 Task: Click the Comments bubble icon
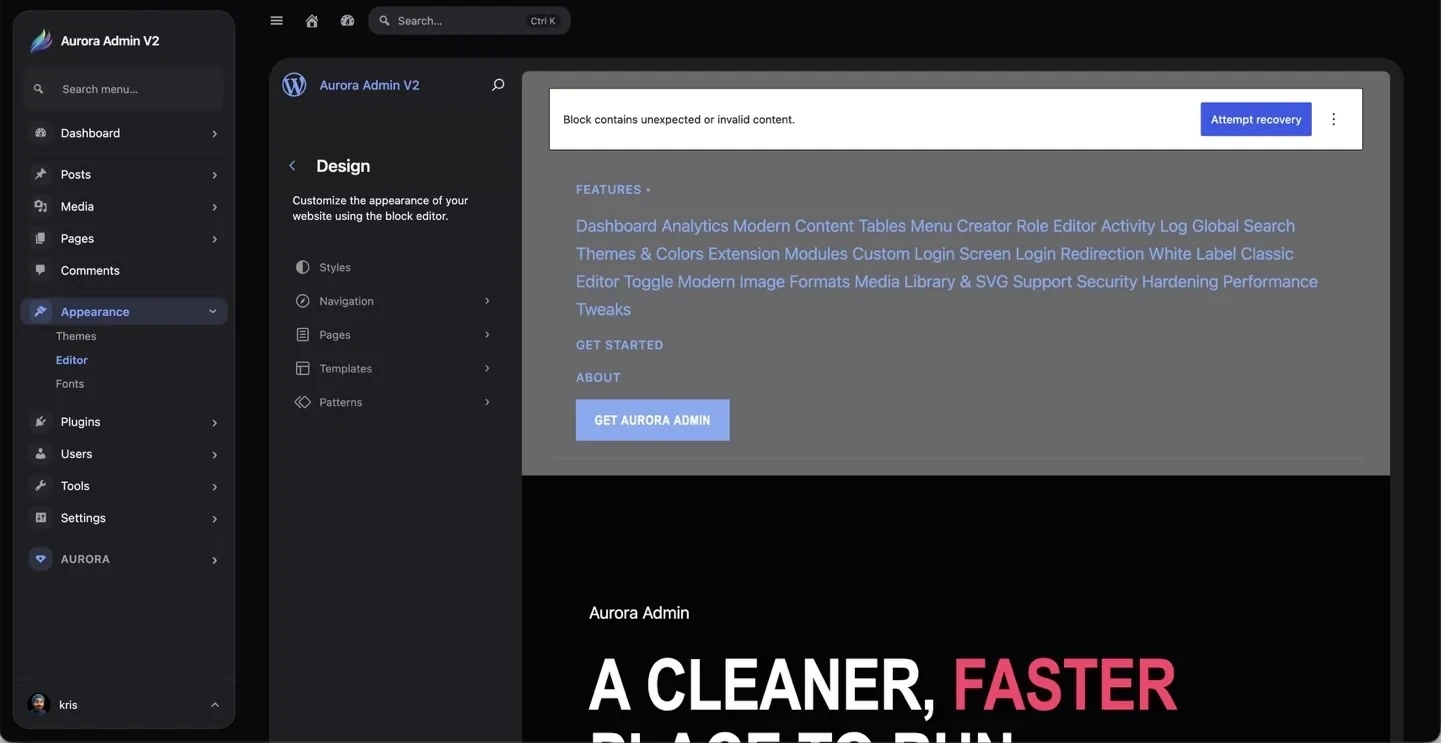click(x=41, y=270)
